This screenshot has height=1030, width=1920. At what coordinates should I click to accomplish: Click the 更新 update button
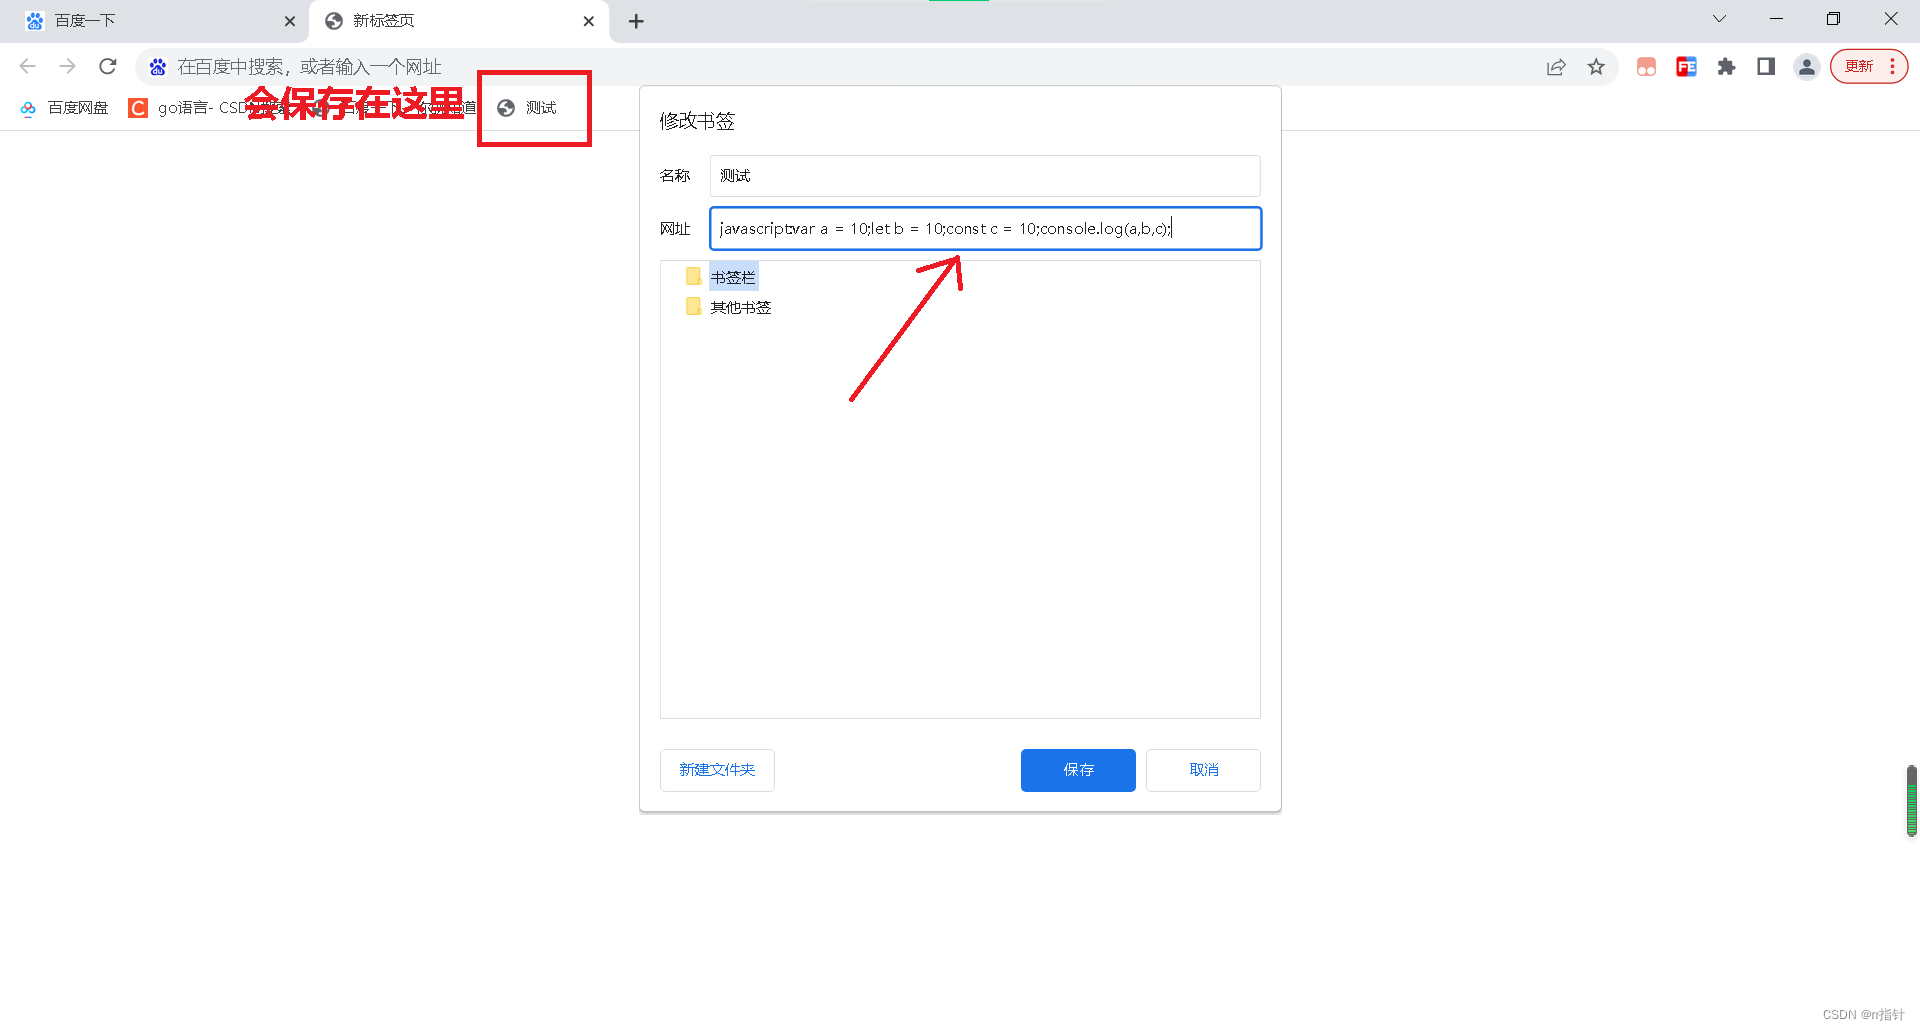[1869, 67]
